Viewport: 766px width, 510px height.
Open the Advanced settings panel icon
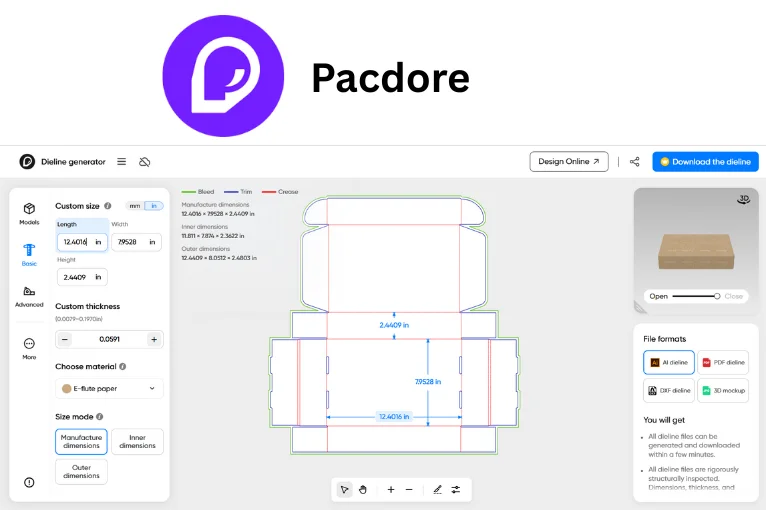(x=29, y=295)
